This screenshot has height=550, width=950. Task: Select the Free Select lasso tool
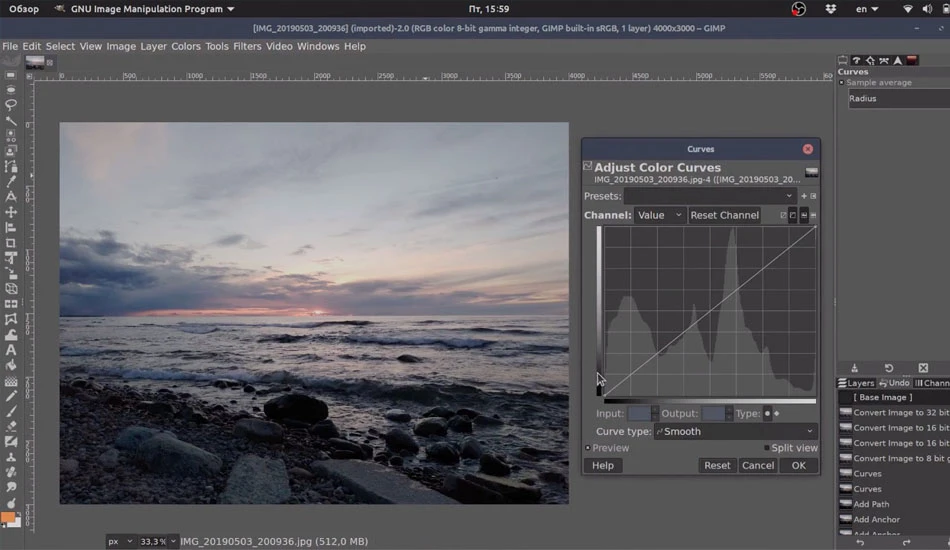[x=11, y=105]
